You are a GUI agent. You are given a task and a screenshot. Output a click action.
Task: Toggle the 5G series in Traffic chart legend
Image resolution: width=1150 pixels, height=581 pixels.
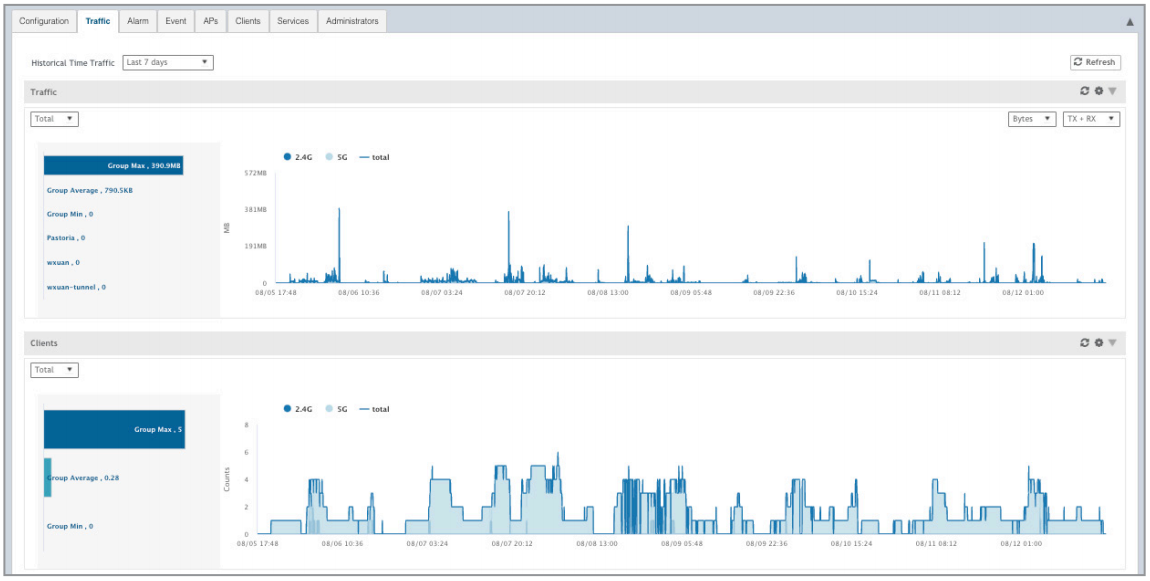coord(335,157)
